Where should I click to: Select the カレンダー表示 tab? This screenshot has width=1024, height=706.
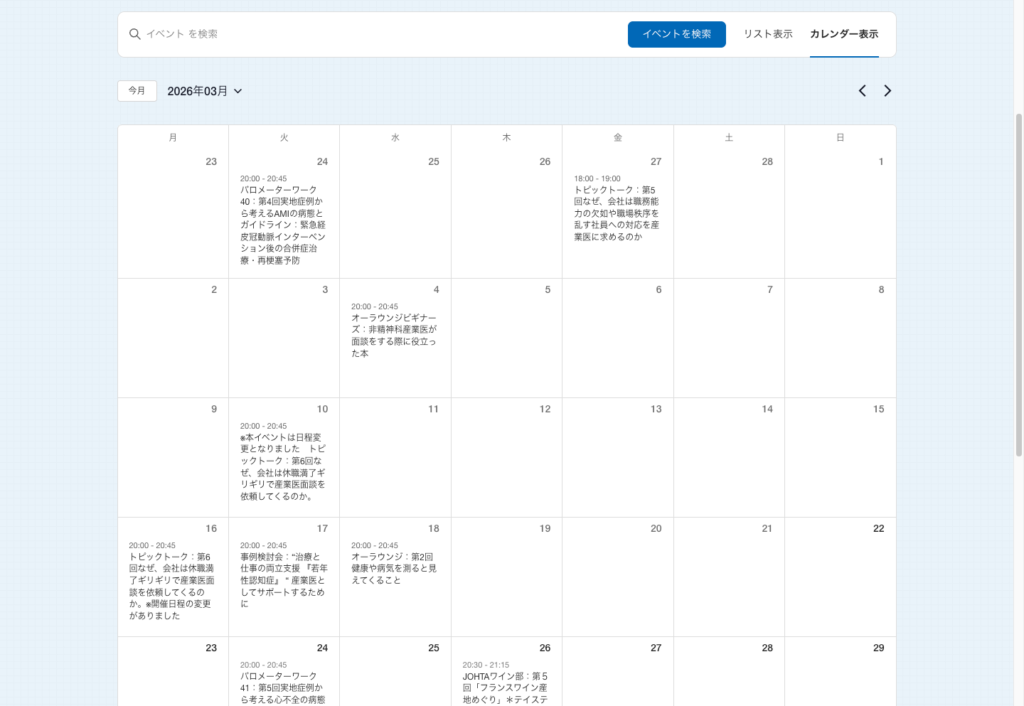[x=844, y=34]
